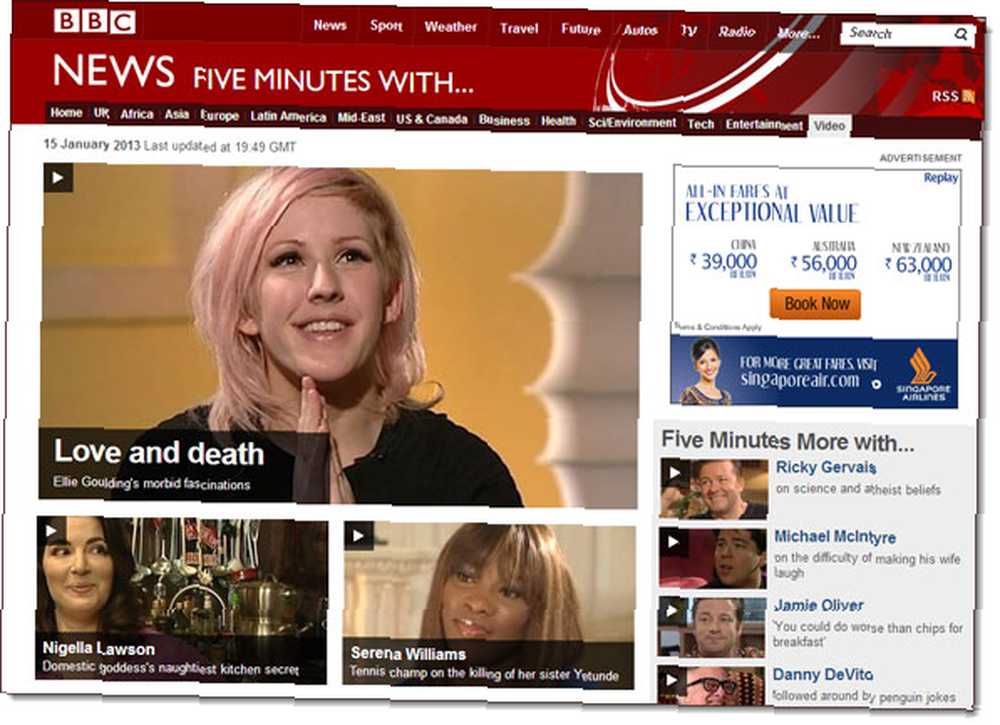Viewport: 1000px width, 725px height.
Task: Go to the Asia section tab
Action: click(177, 115)
